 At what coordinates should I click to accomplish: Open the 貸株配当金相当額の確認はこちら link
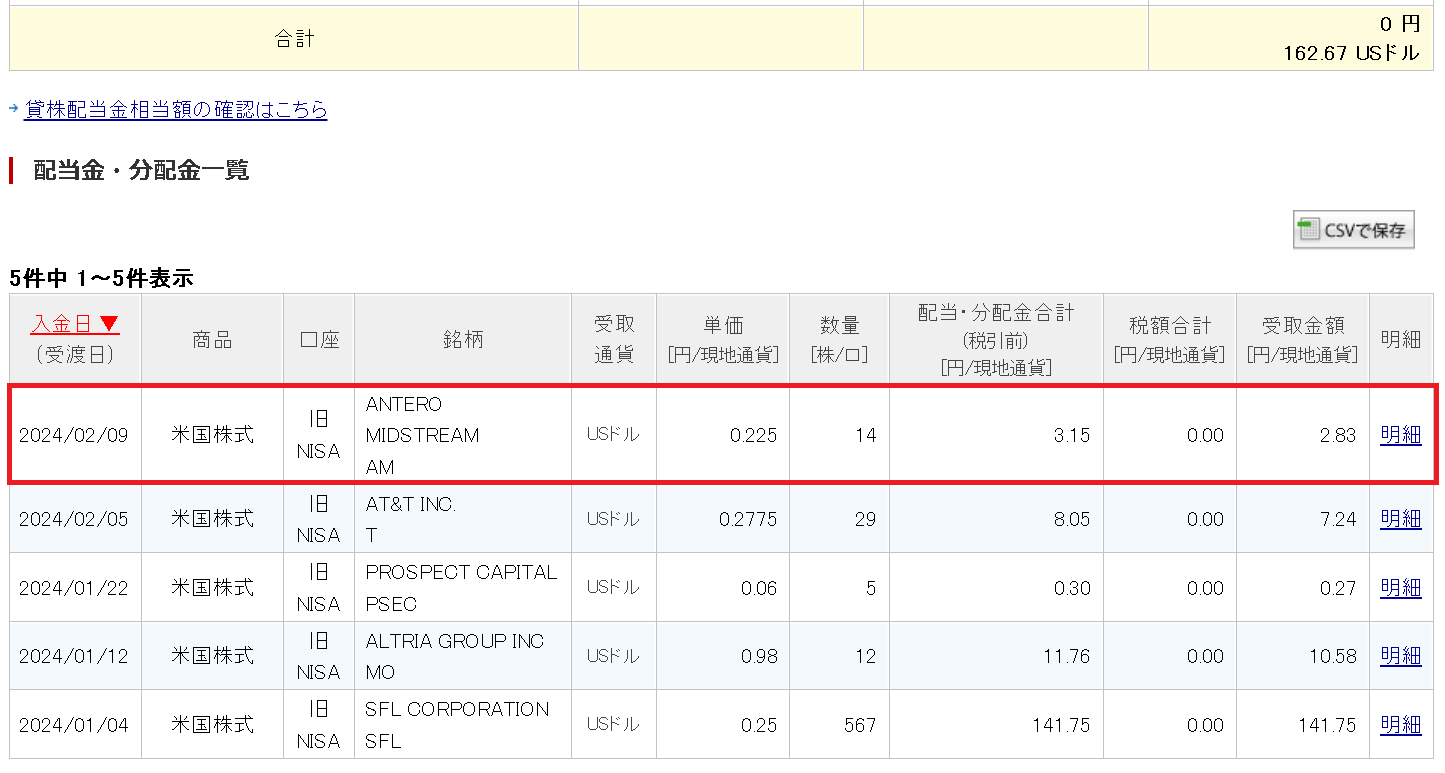(176, 110)
